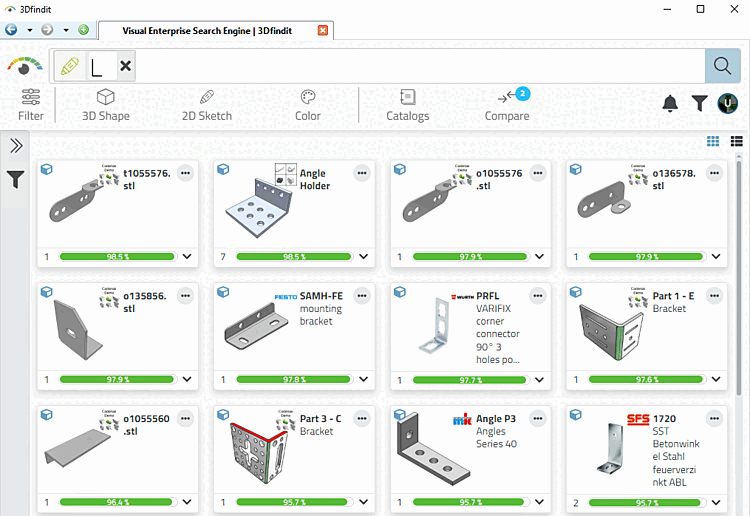The height and width of the screenshot is (516, 750).
Task: Click the magnifier search button
Action: (x=722, y=66)
